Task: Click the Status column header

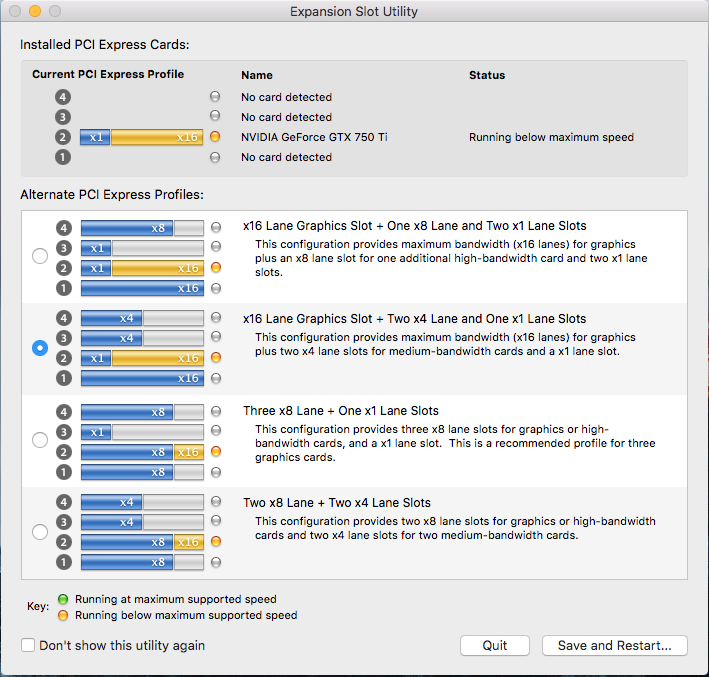Action: pyautogui.click(x=487, y=75)
